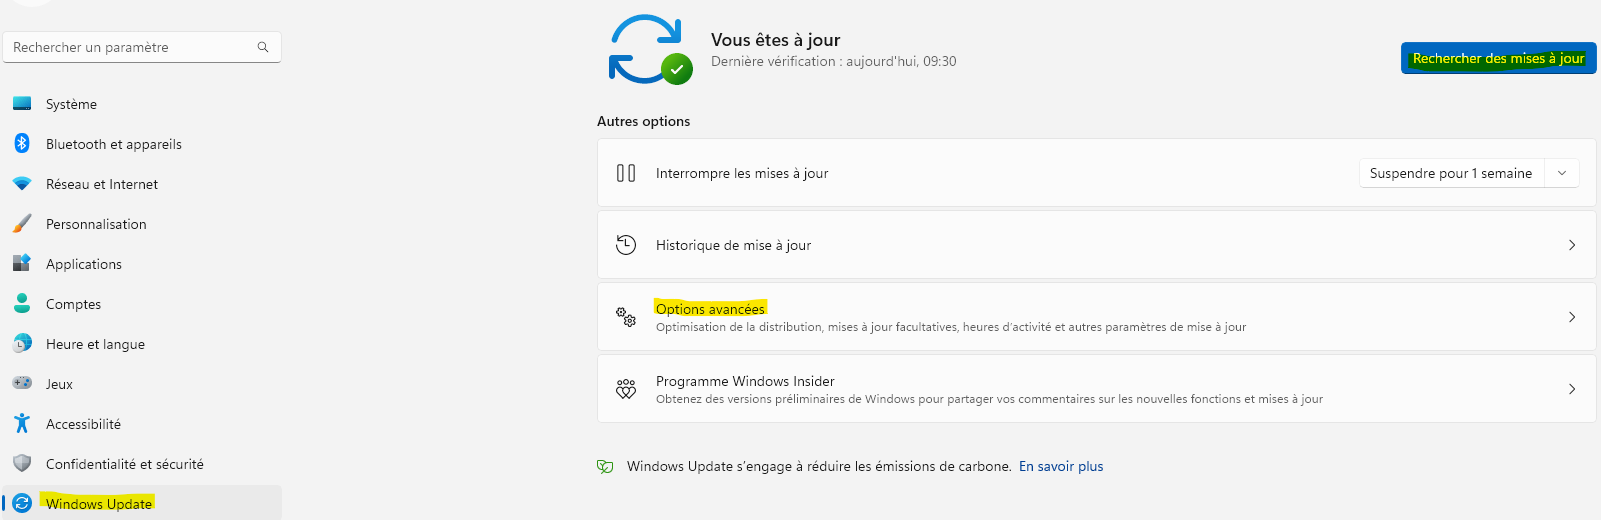Click the Jeux game controller icon

click(x=22, y=383)
